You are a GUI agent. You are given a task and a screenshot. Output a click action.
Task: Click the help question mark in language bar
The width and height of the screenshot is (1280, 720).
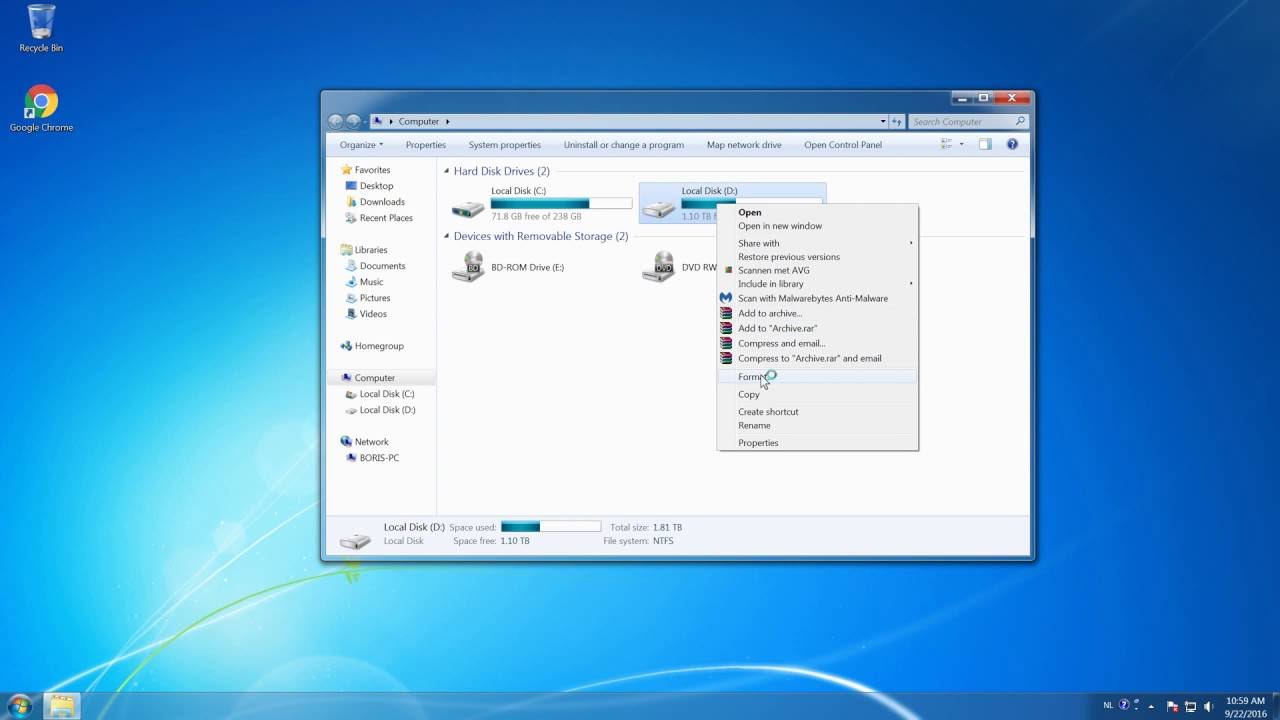point(1124,705)
